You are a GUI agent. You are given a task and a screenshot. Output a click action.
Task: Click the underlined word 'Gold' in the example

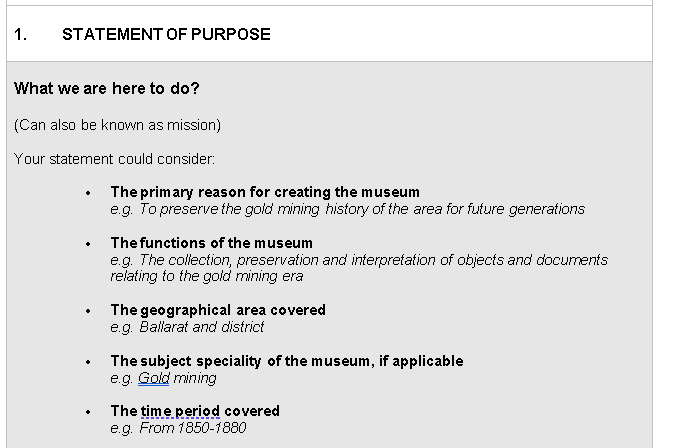tap(154, 378)
